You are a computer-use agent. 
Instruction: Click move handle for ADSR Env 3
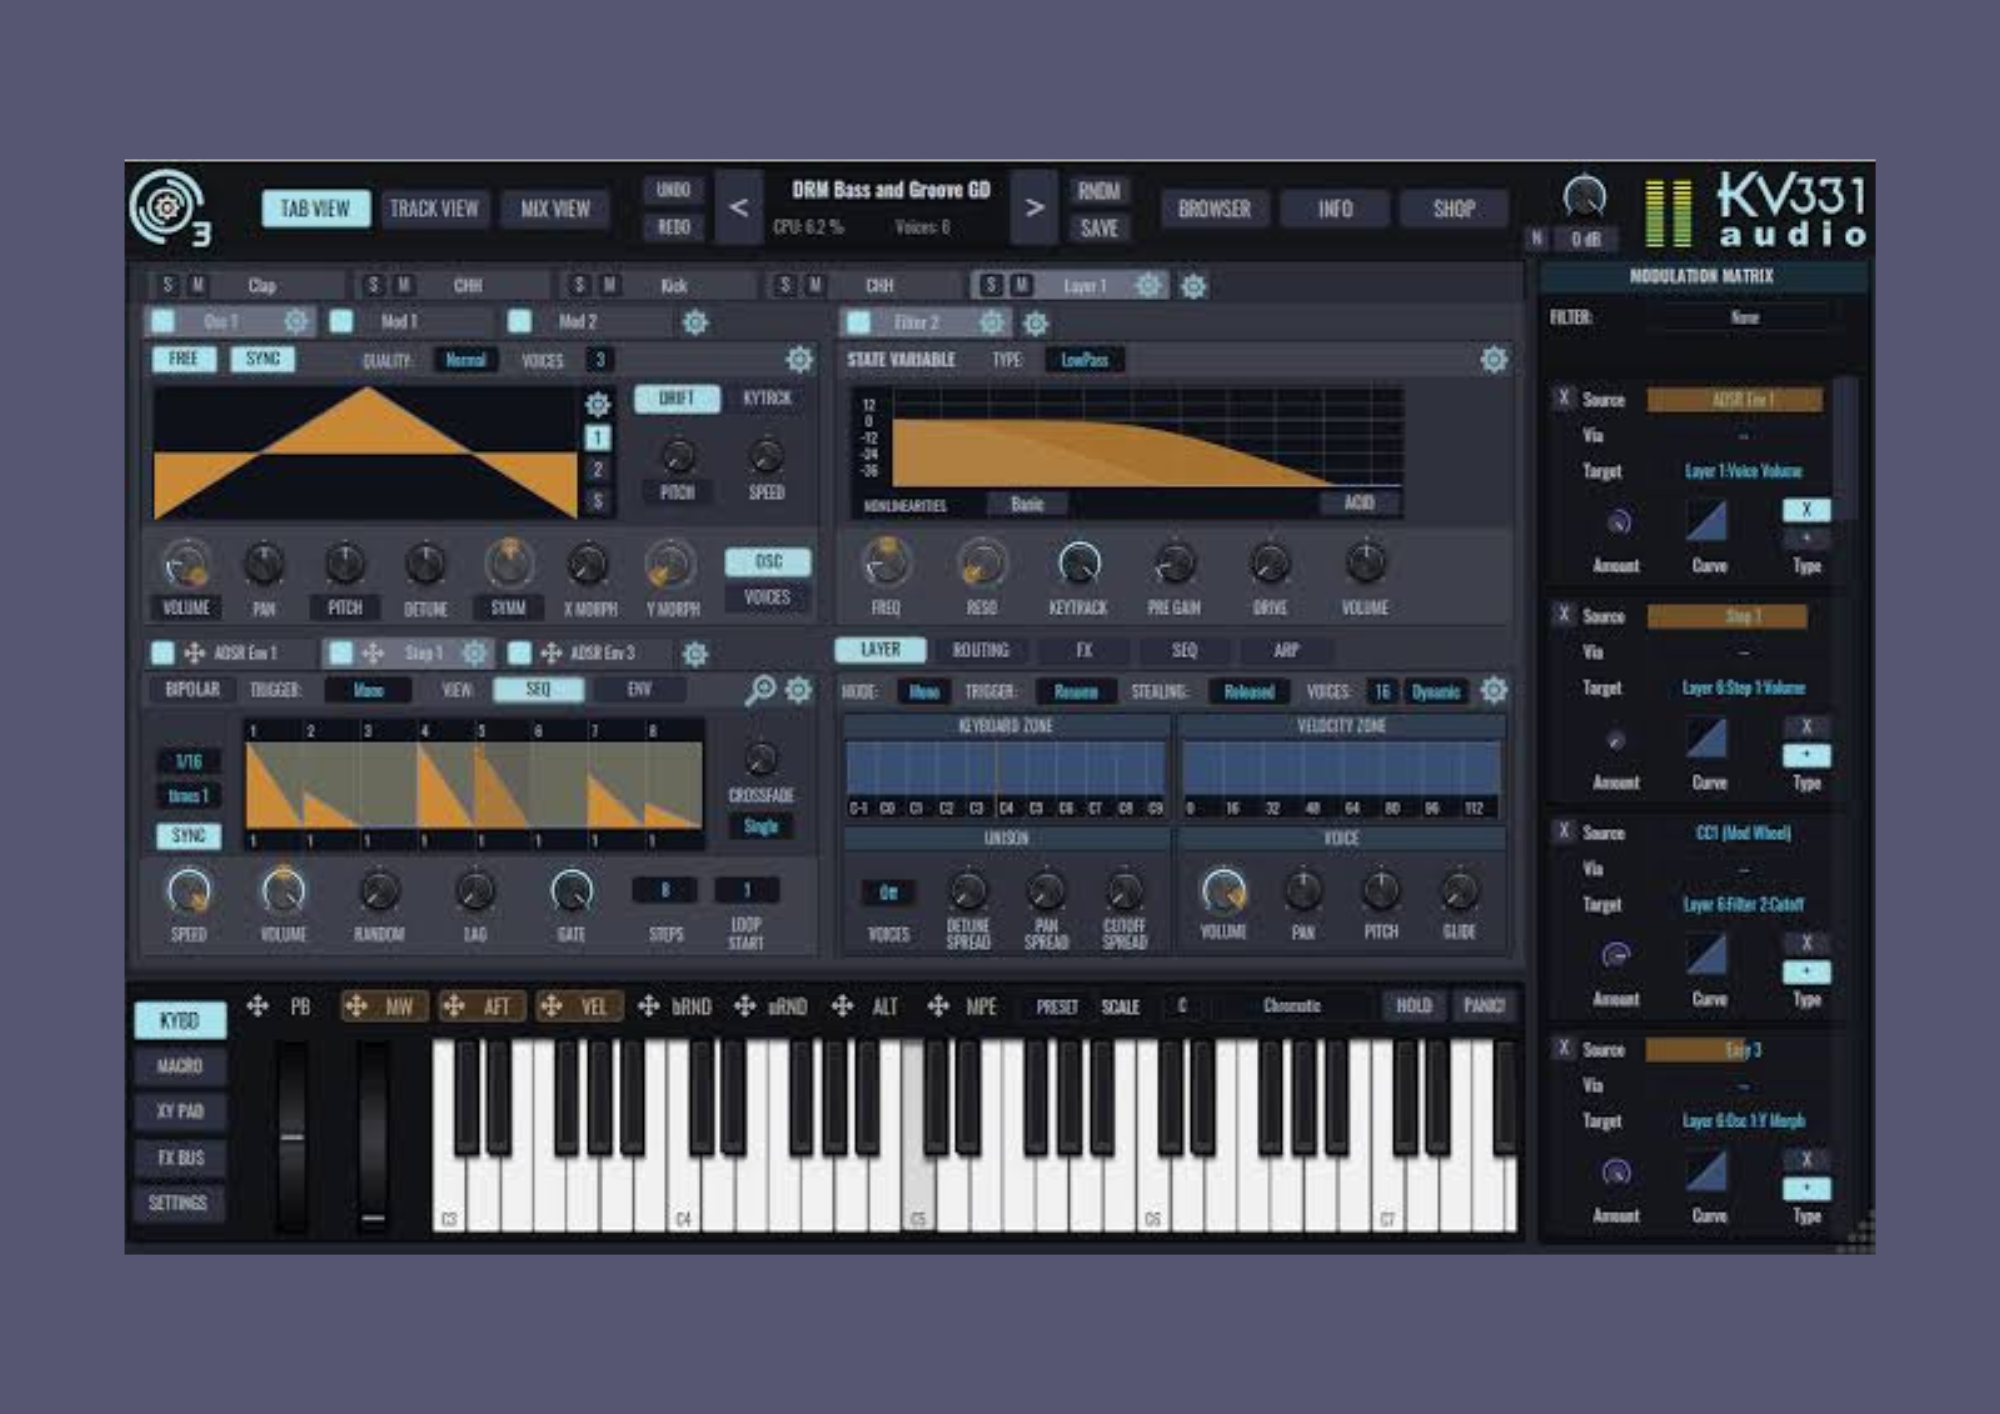click(x=551, y=653)
